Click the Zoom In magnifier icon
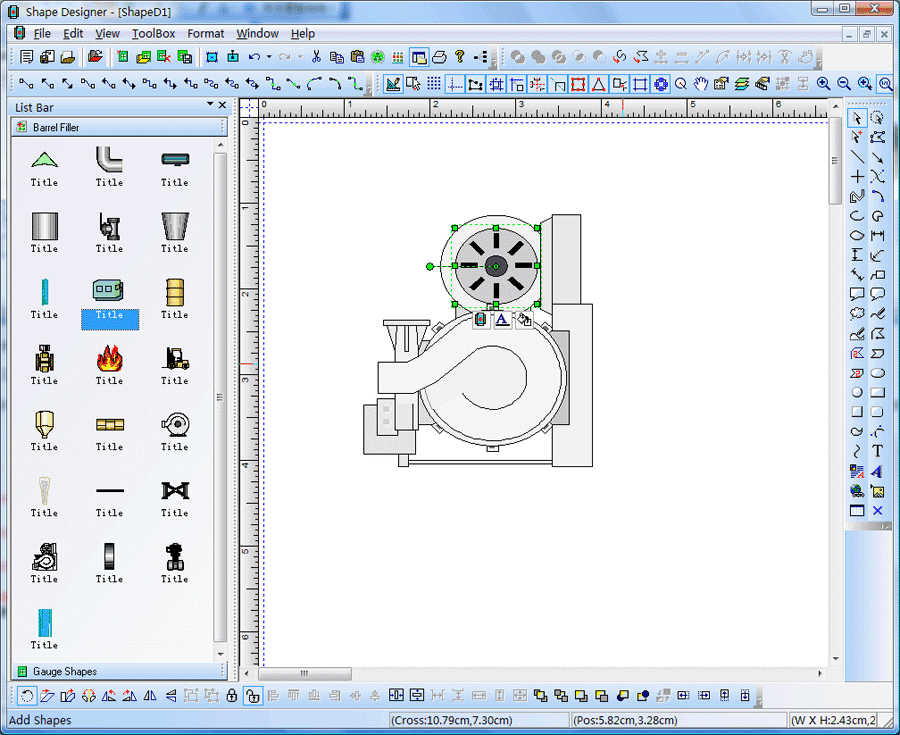 823,84
